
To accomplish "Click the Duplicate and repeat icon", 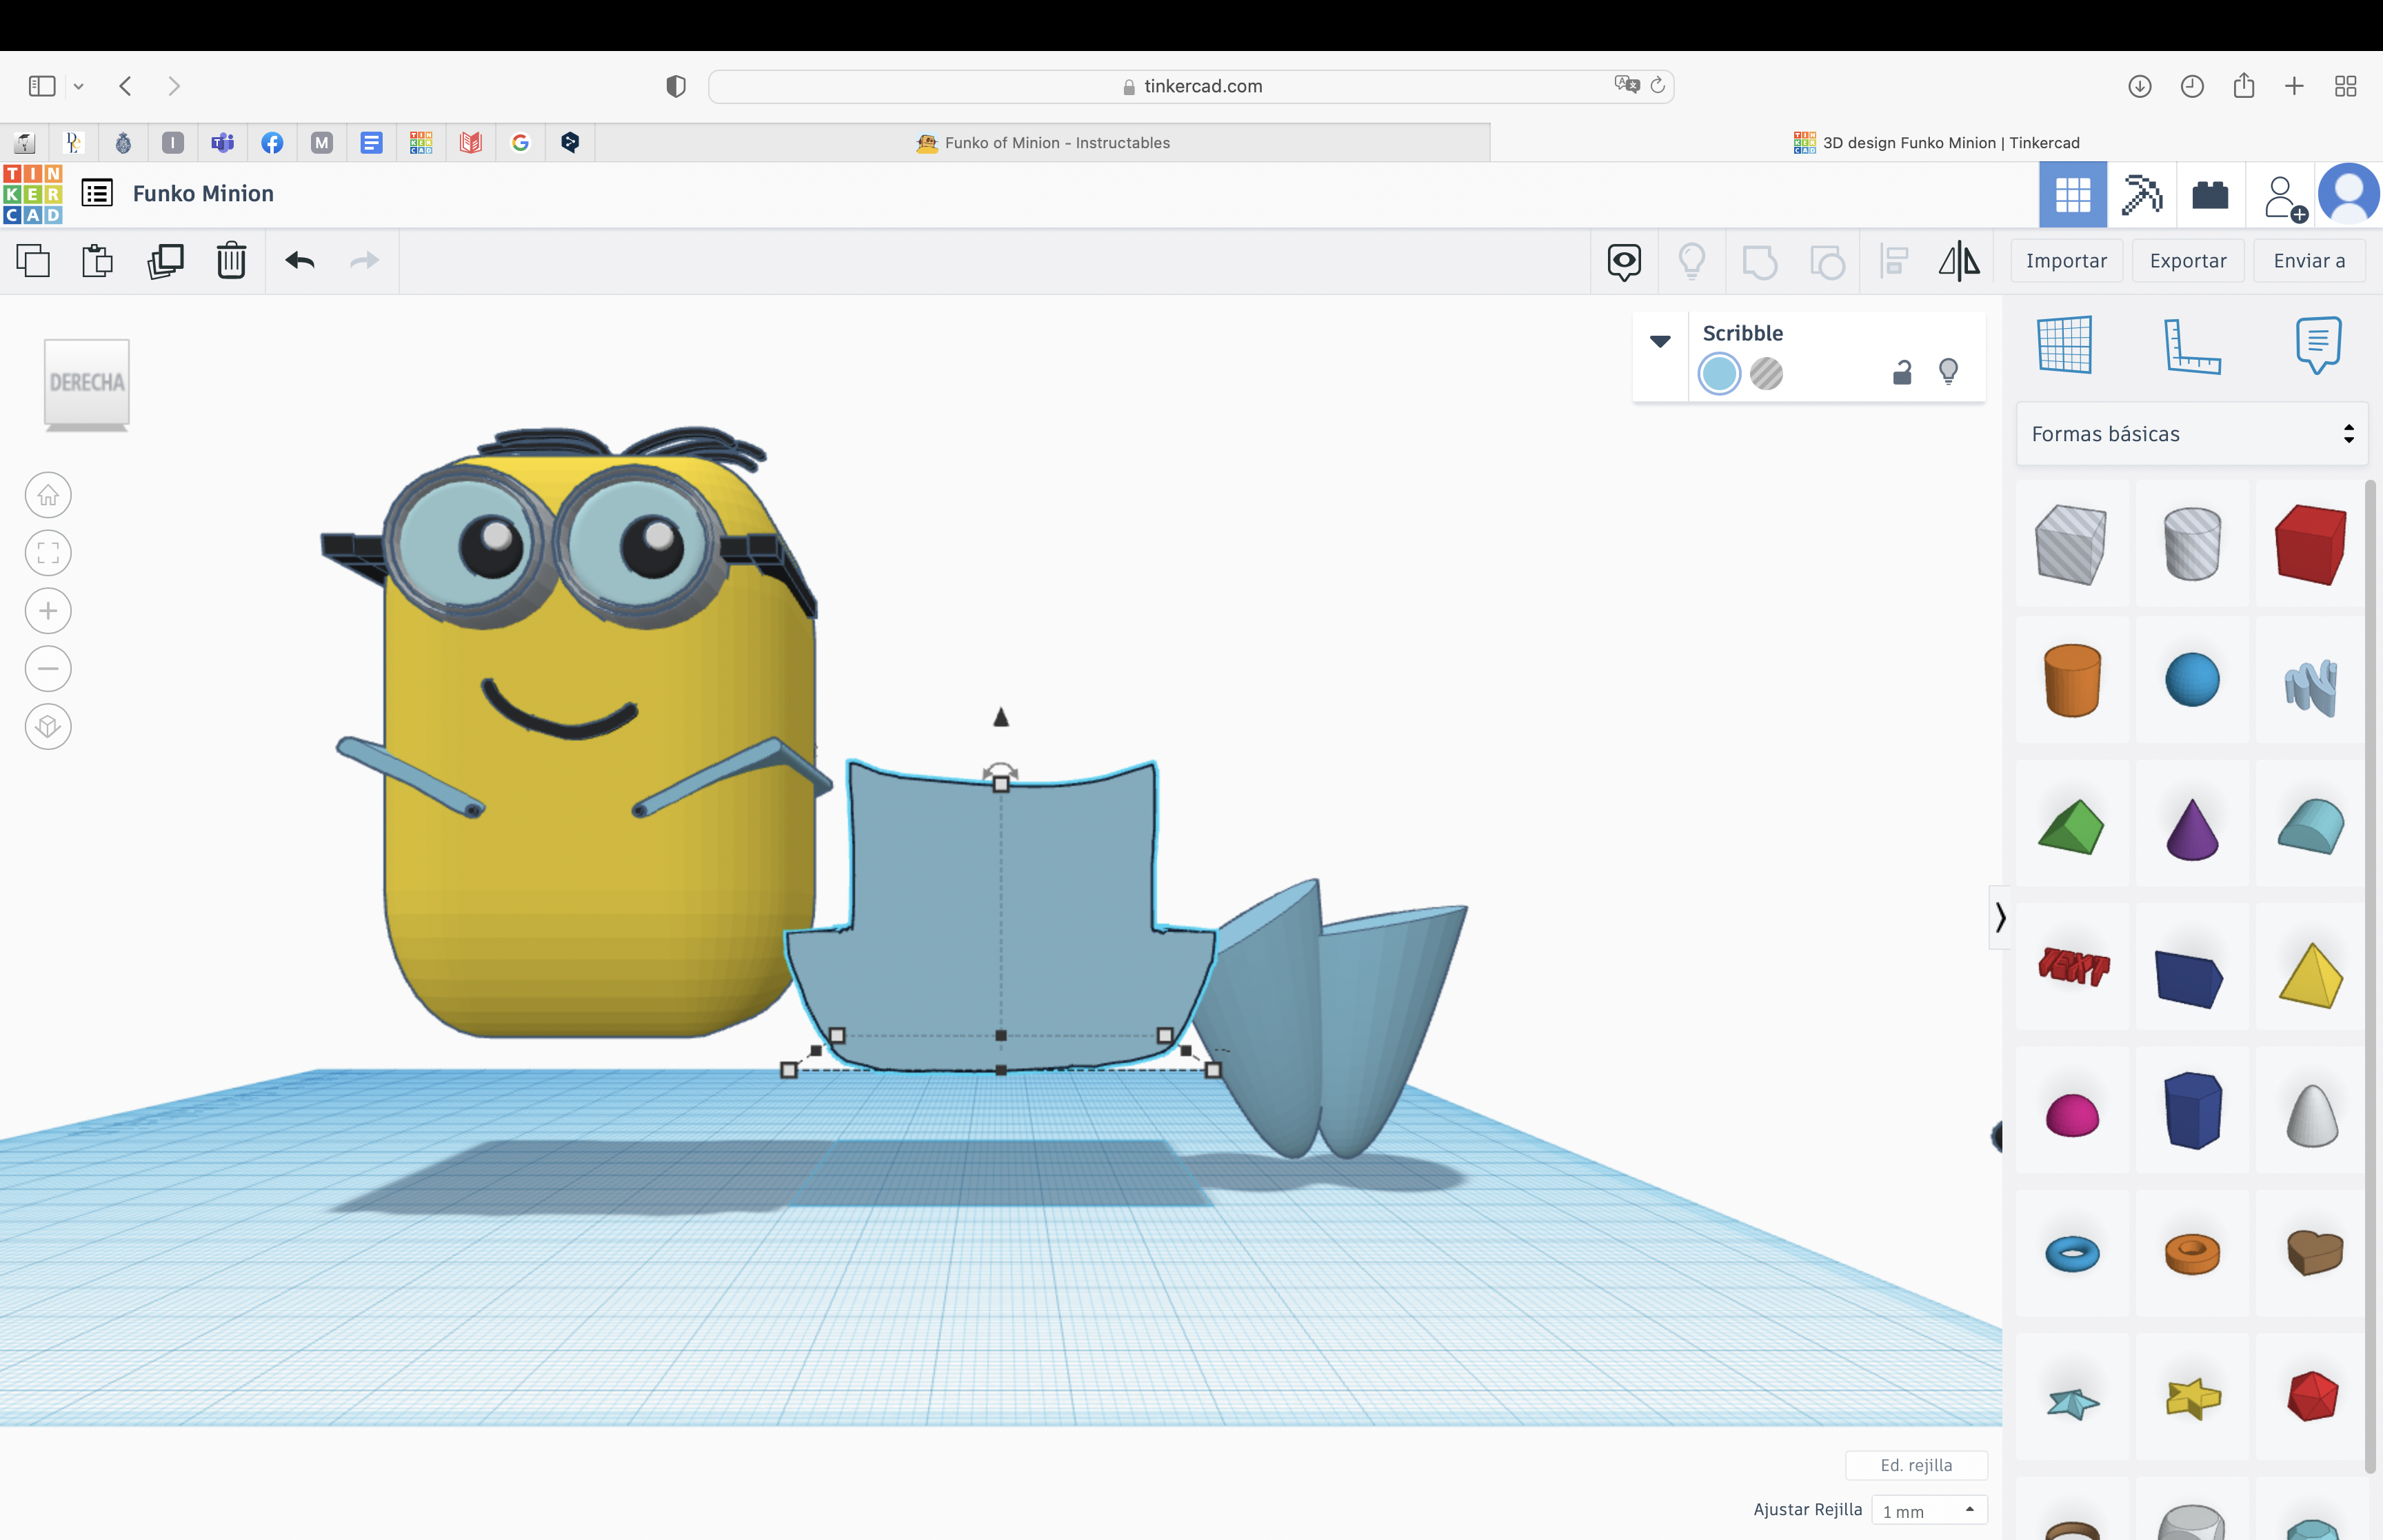I will (165, 261).
